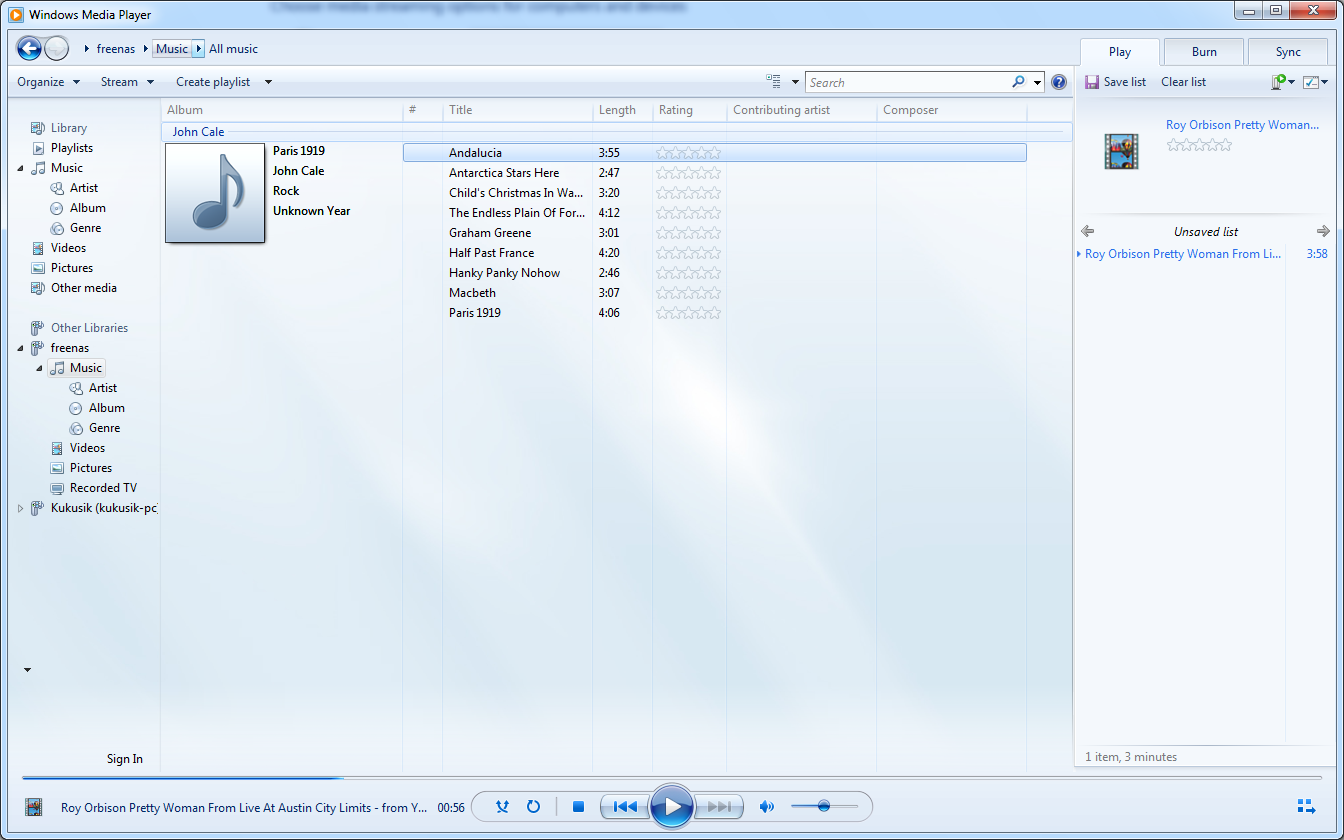1344x840 pixels.
Task: Sort by the Rating column header
Action: point(689,110)
